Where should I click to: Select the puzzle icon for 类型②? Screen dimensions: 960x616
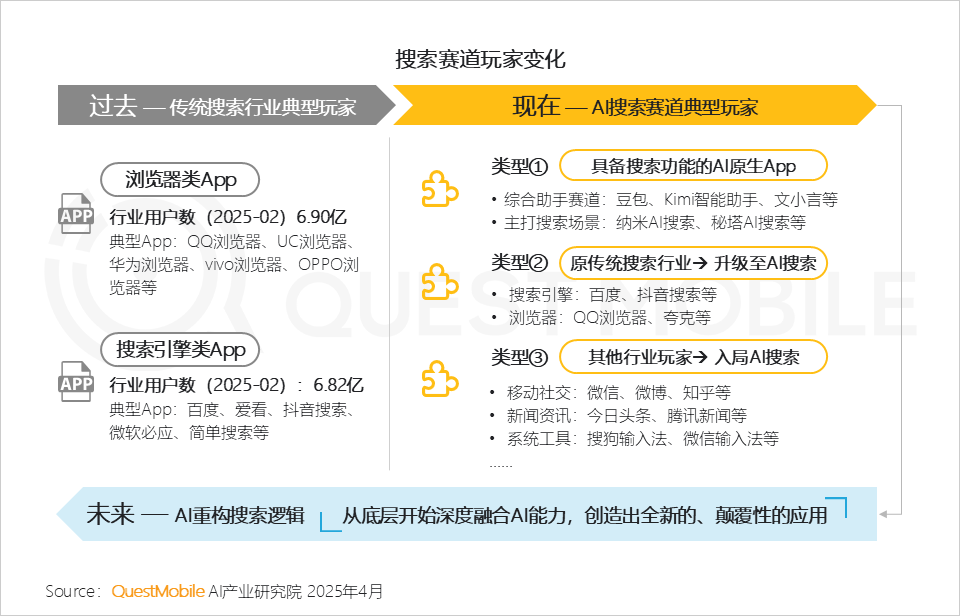[439, 282]
